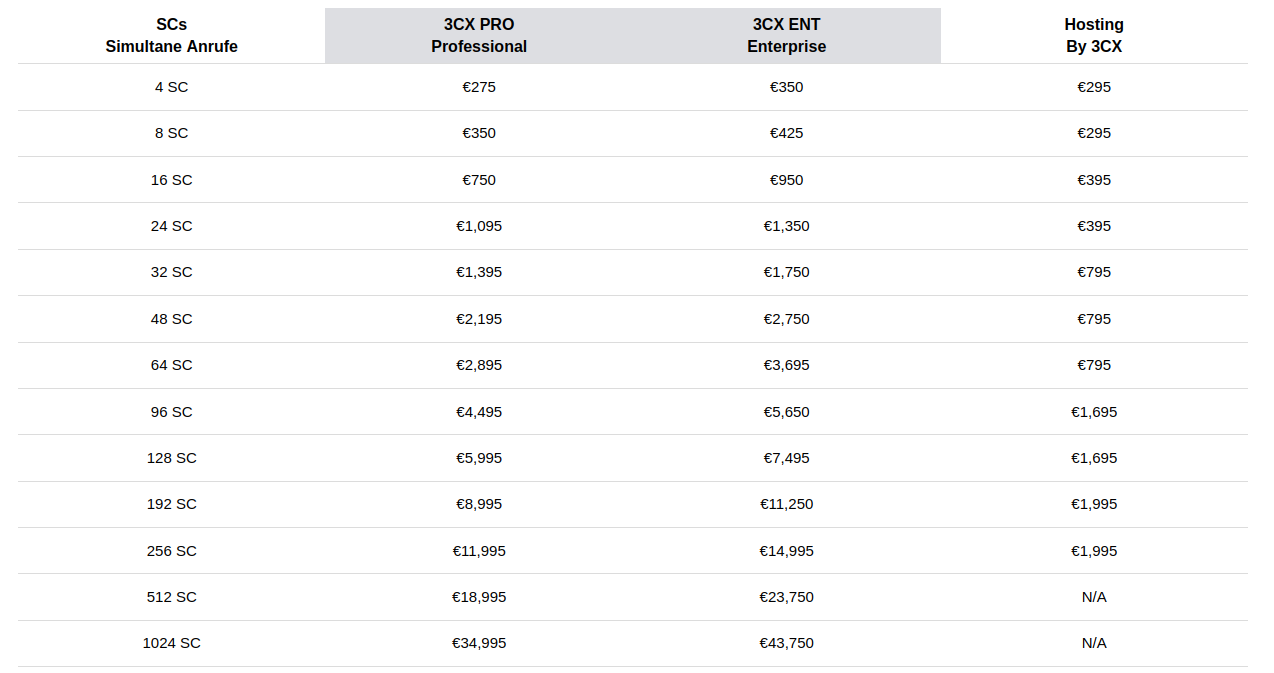Click the €275 price for 4 SC
This screenshot has height=673, width=1274.
(479, 87)
